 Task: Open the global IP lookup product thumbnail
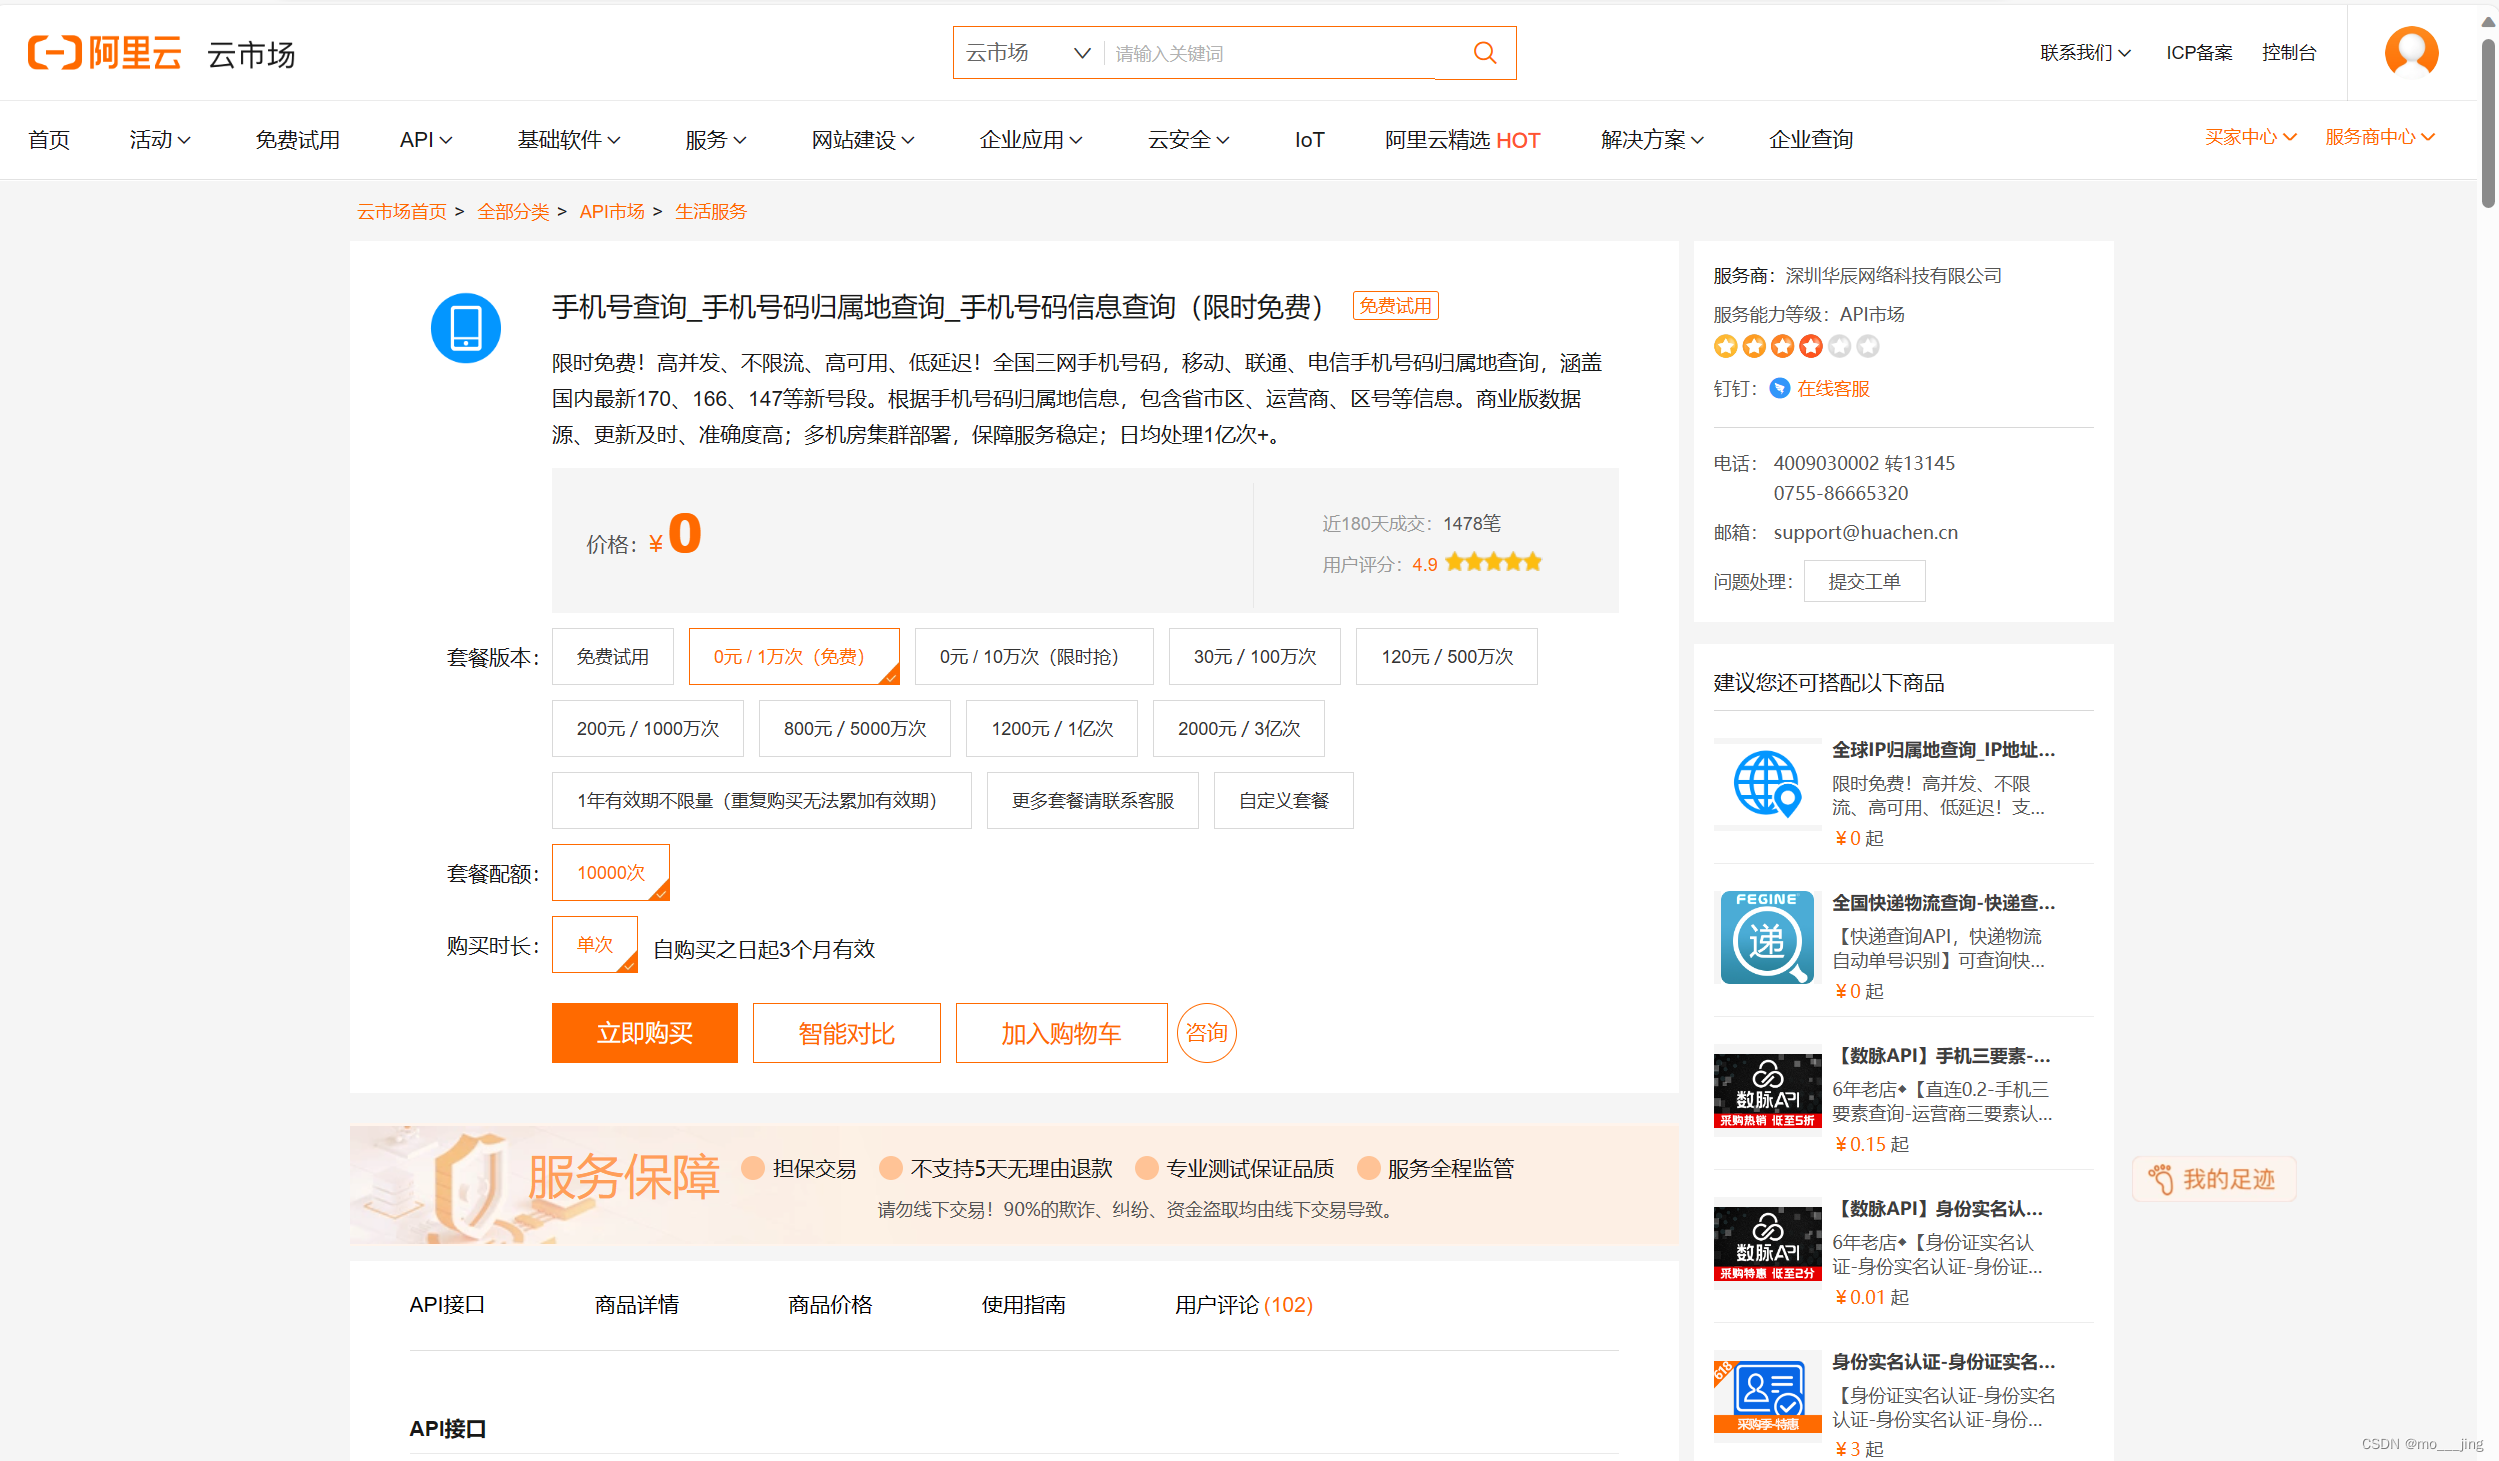coord(1766,784)
